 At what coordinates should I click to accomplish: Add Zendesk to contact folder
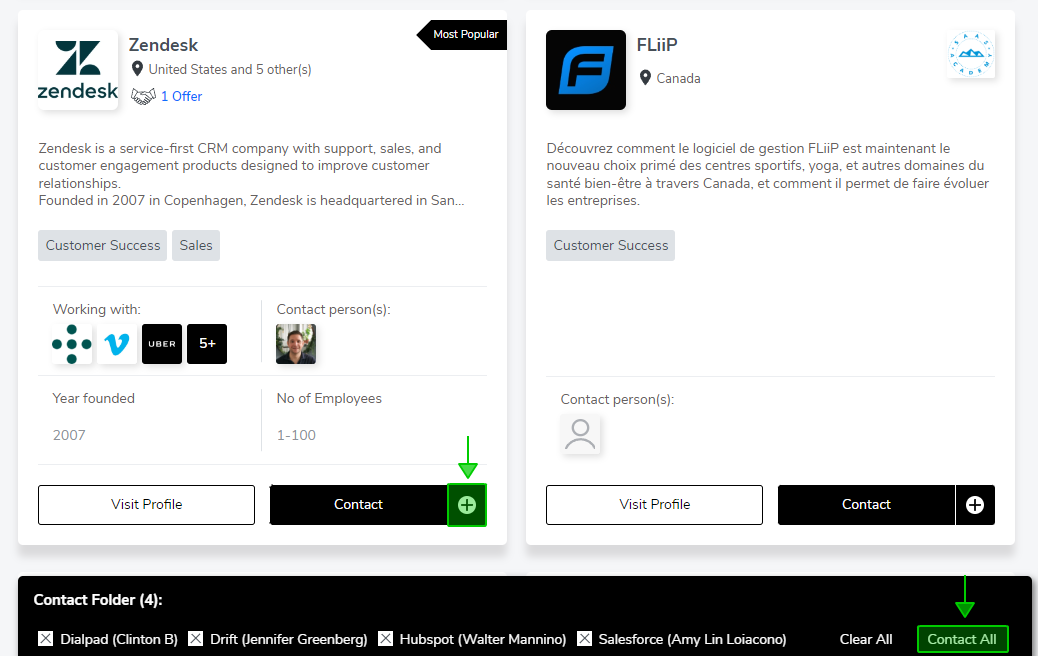point(467,505)
